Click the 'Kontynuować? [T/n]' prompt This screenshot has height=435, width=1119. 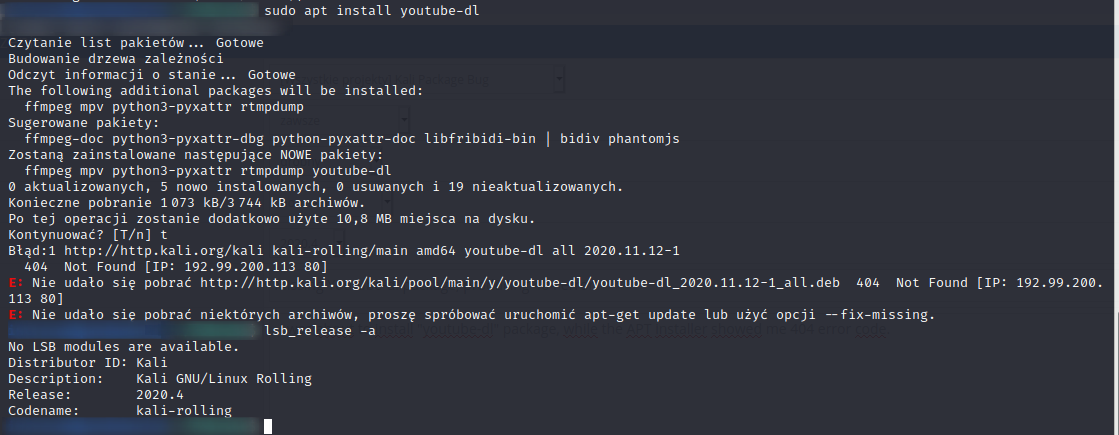pos(76,235)
